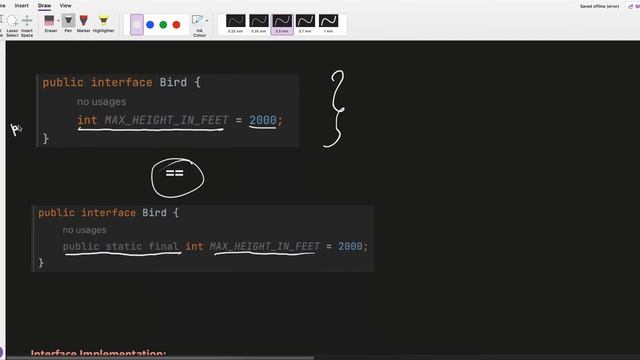Set pen thickness to 0.35 mm
Viewport: 640px width, 360px height.
259,24
